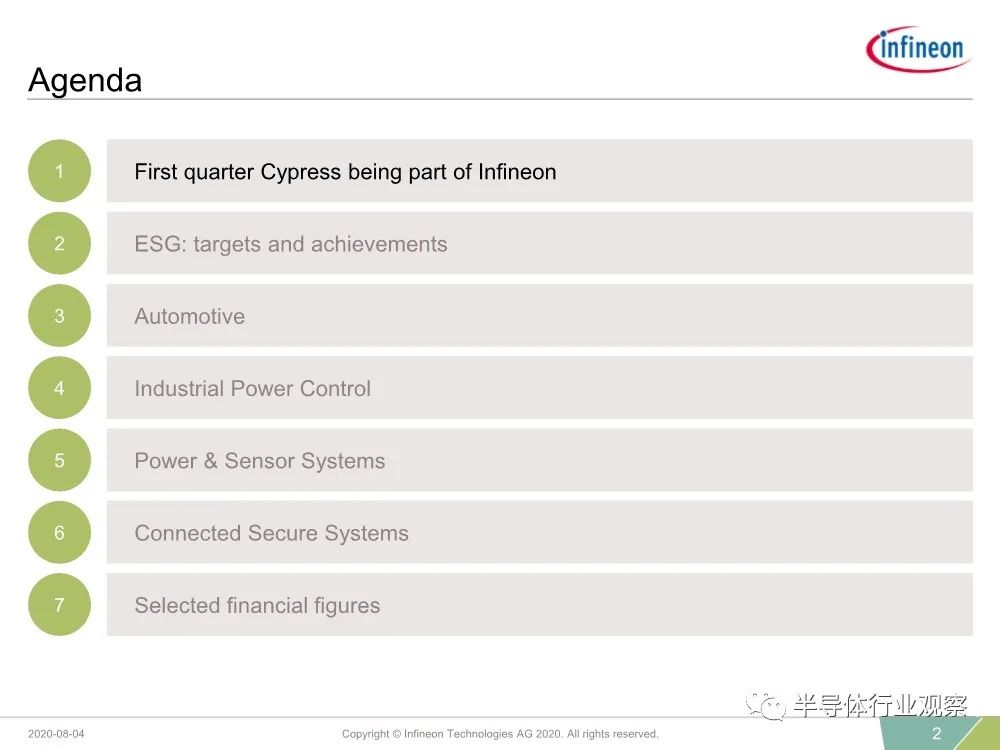Screen dimensions: 1000x750
Task: Select Selected financial figures item
Action: (540, 605)
